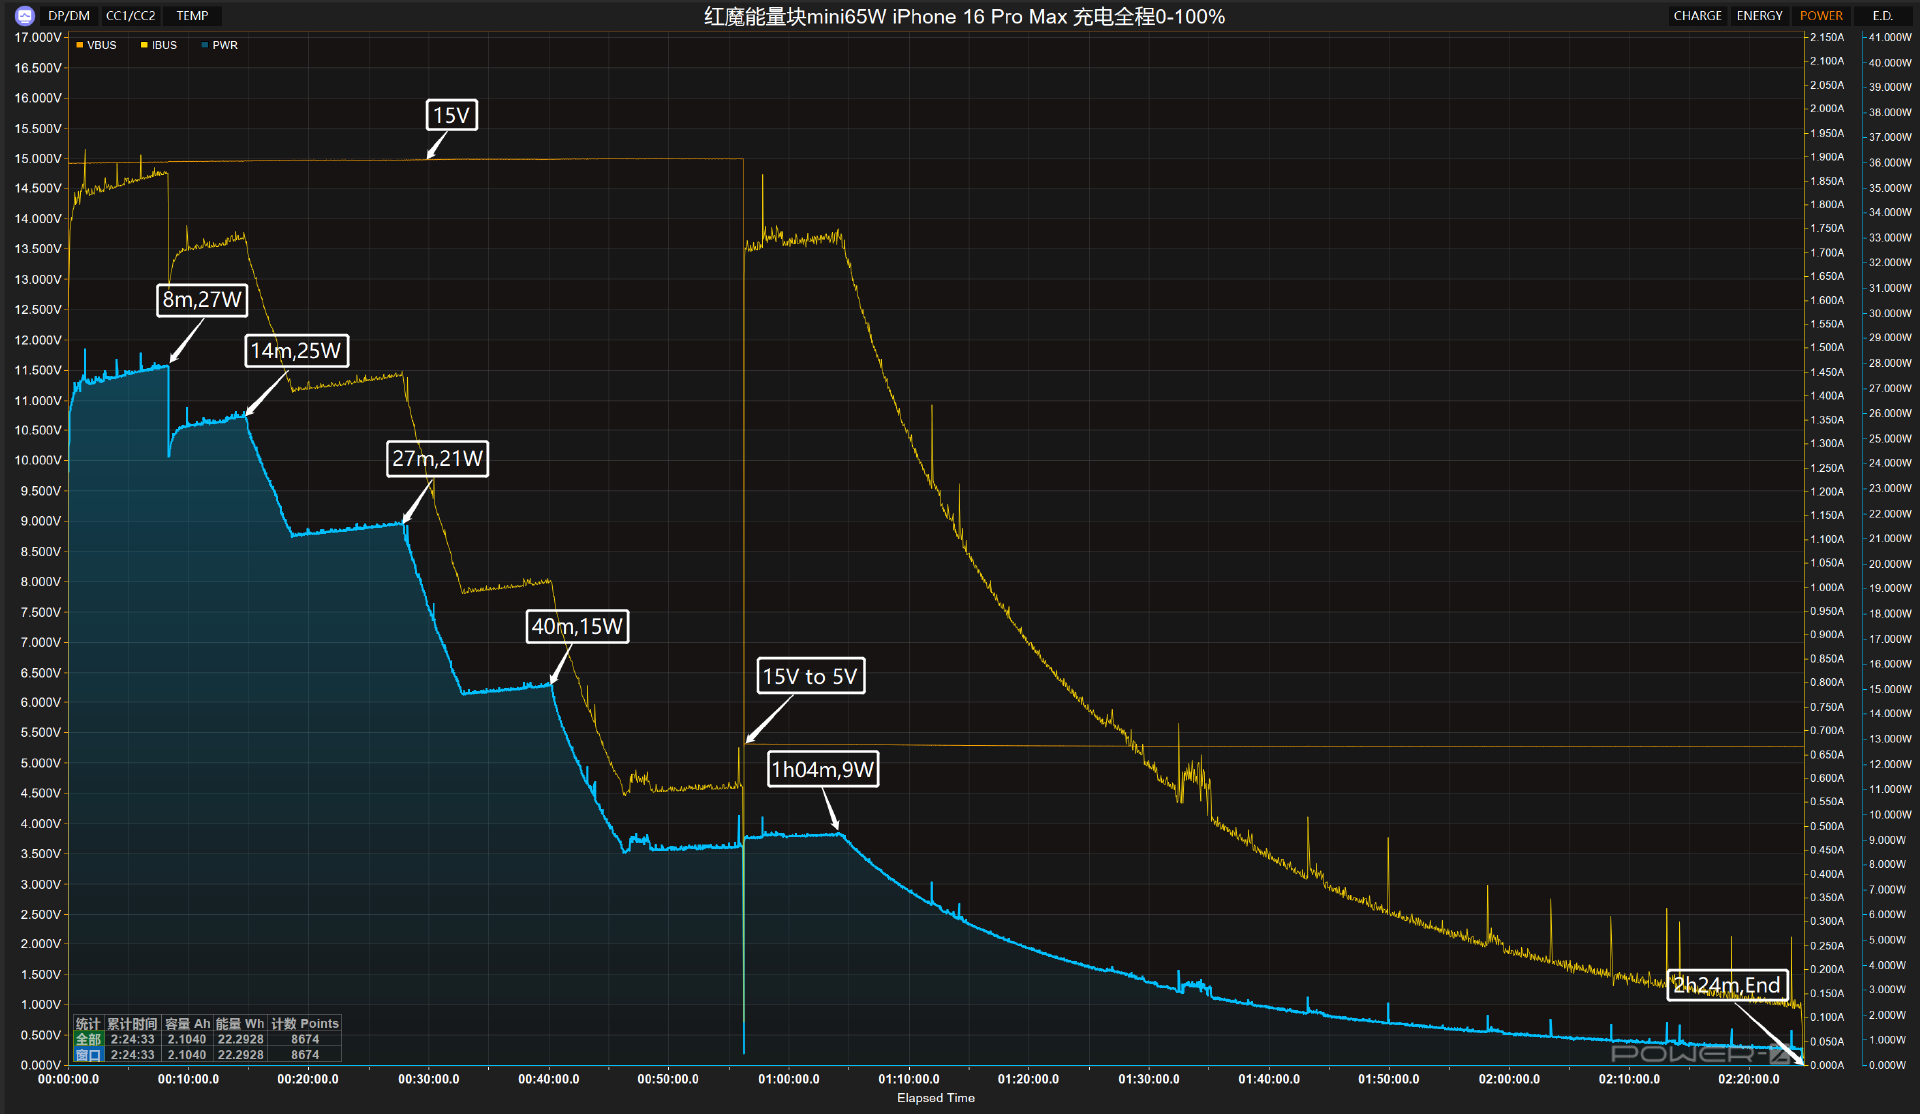
Task: Toggle the IBUS legend series
Action: (159, 45)
